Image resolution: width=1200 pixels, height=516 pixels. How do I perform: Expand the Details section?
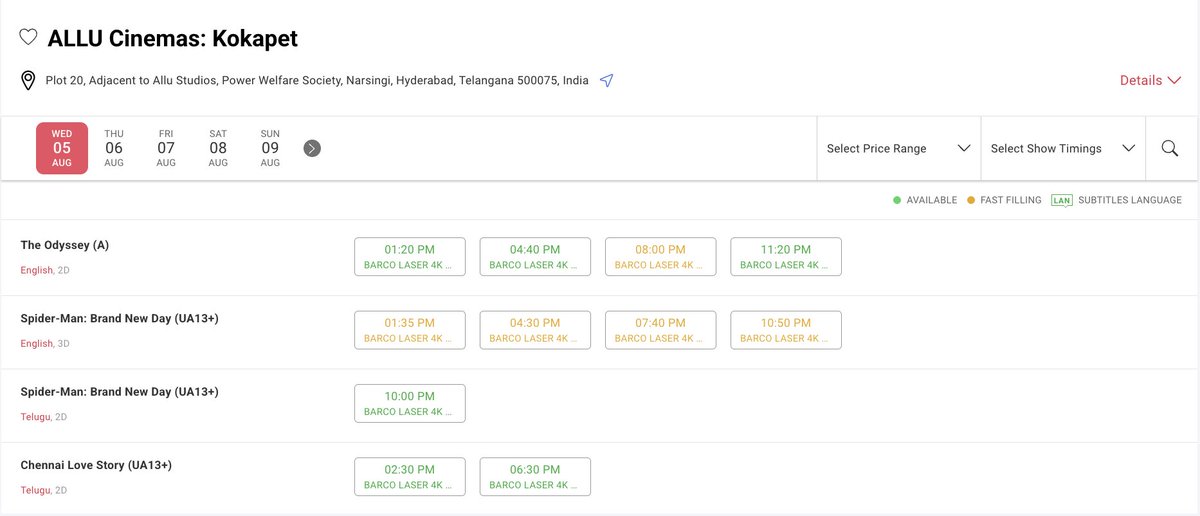(1150, 80)
